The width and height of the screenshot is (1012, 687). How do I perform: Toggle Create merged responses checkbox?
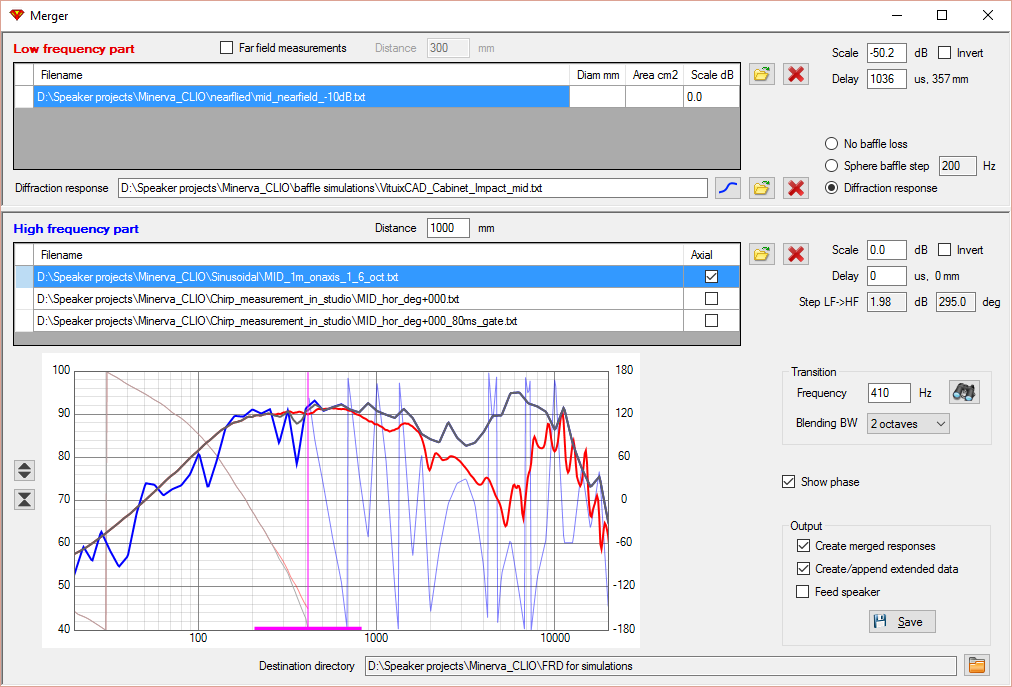click(x=804, y=546)
